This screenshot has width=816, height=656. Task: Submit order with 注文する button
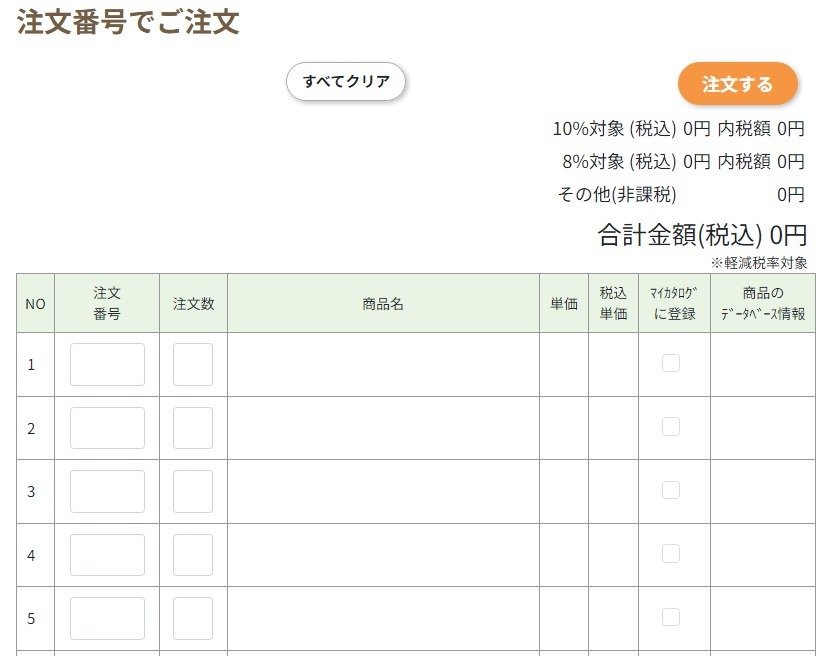(737, 84)
